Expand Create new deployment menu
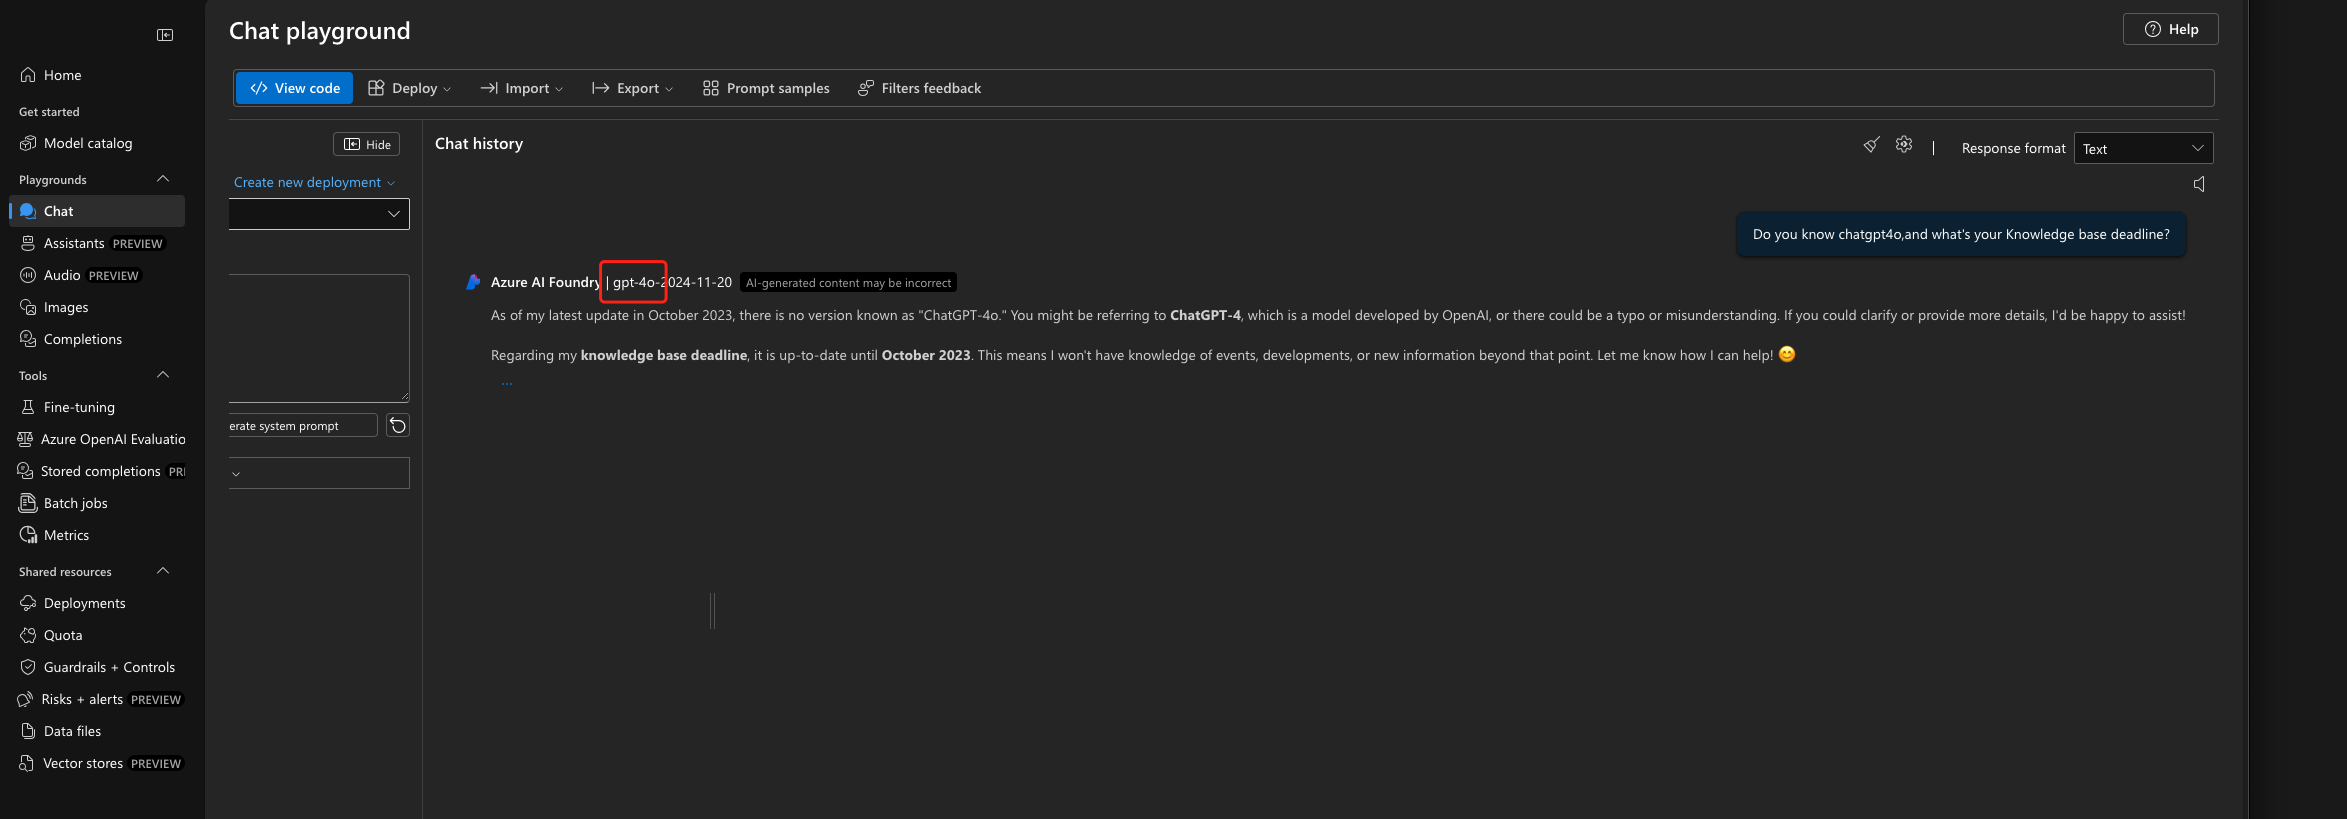The width and height of the screenshot is (2347, 819). click(314, 182)
